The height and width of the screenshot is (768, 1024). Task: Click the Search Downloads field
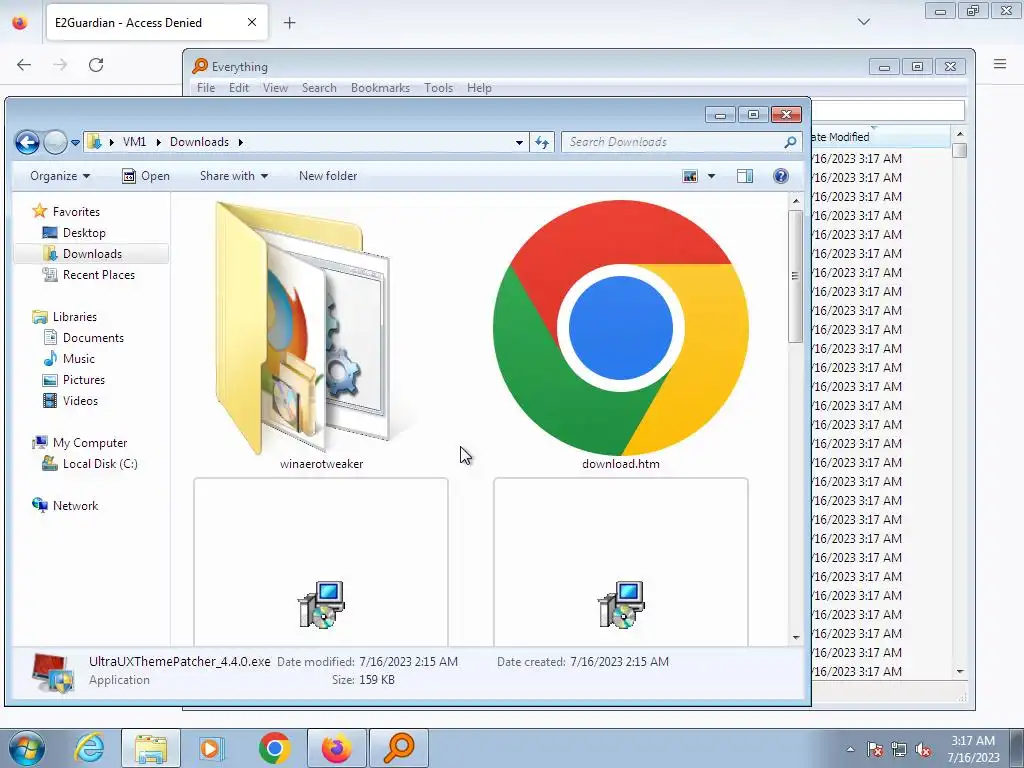pyautogui.click(x=682, y=142)
